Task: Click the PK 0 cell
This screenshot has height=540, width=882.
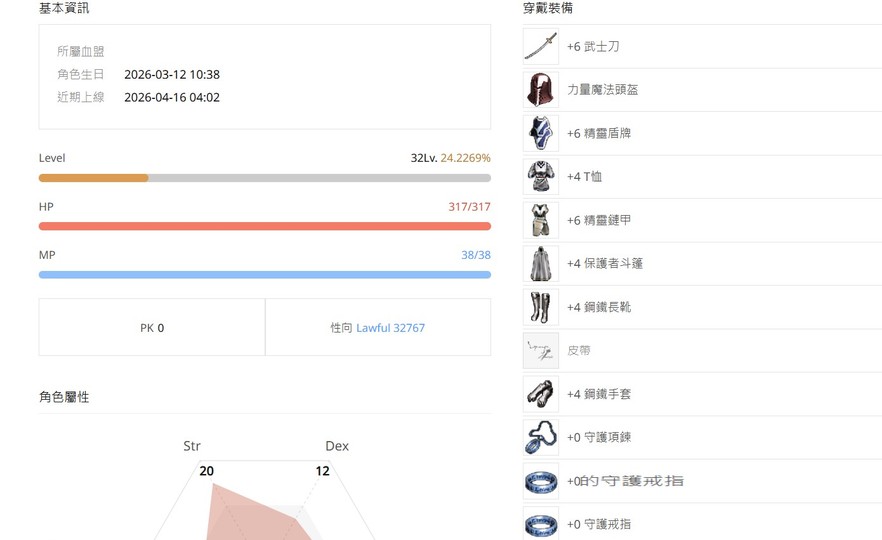Action: [x=152, y=327]
